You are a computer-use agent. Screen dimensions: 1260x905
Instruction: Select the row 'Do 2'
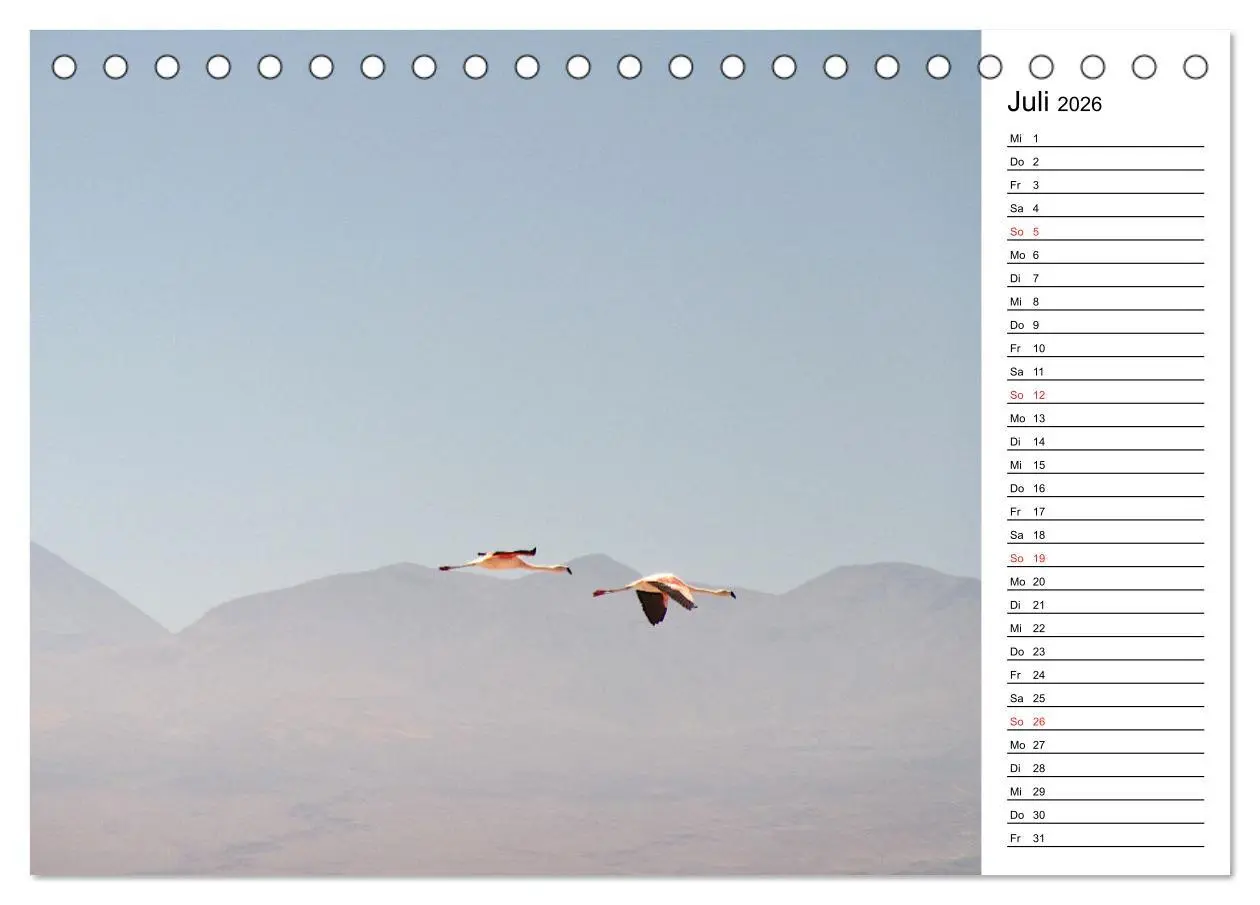pyautogui.click(x=1105, y=161)
